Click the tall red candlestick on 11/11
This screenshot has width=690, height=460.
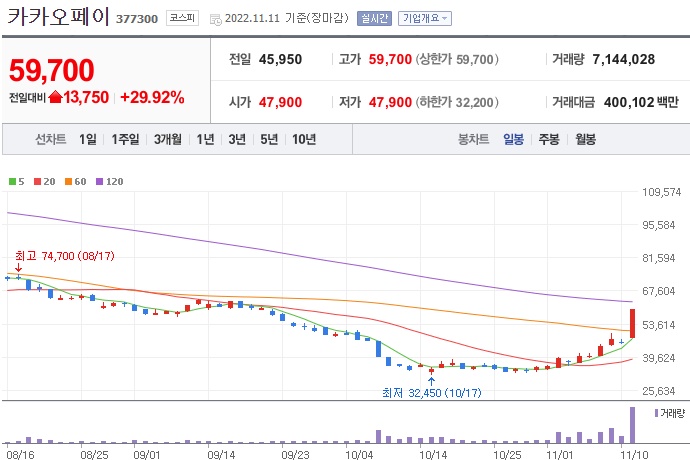(x=632, y=324)
